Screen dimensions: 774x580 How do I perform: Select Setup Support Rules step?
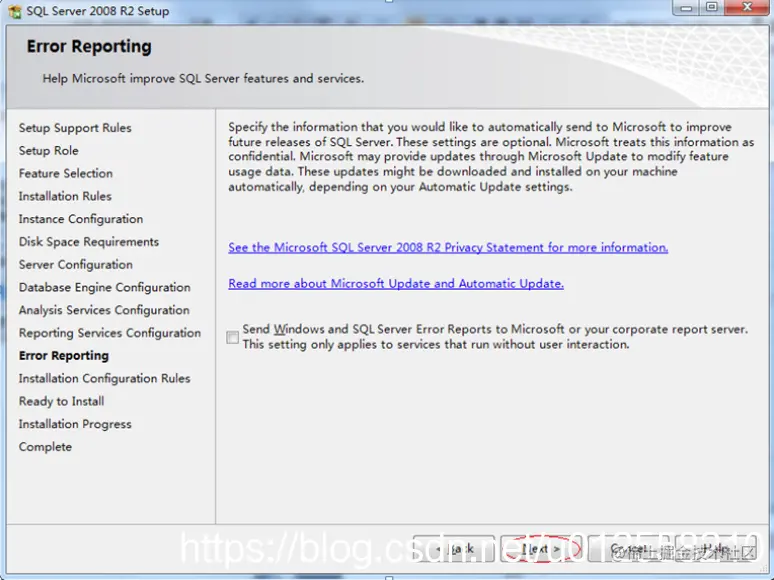(75, 128)
